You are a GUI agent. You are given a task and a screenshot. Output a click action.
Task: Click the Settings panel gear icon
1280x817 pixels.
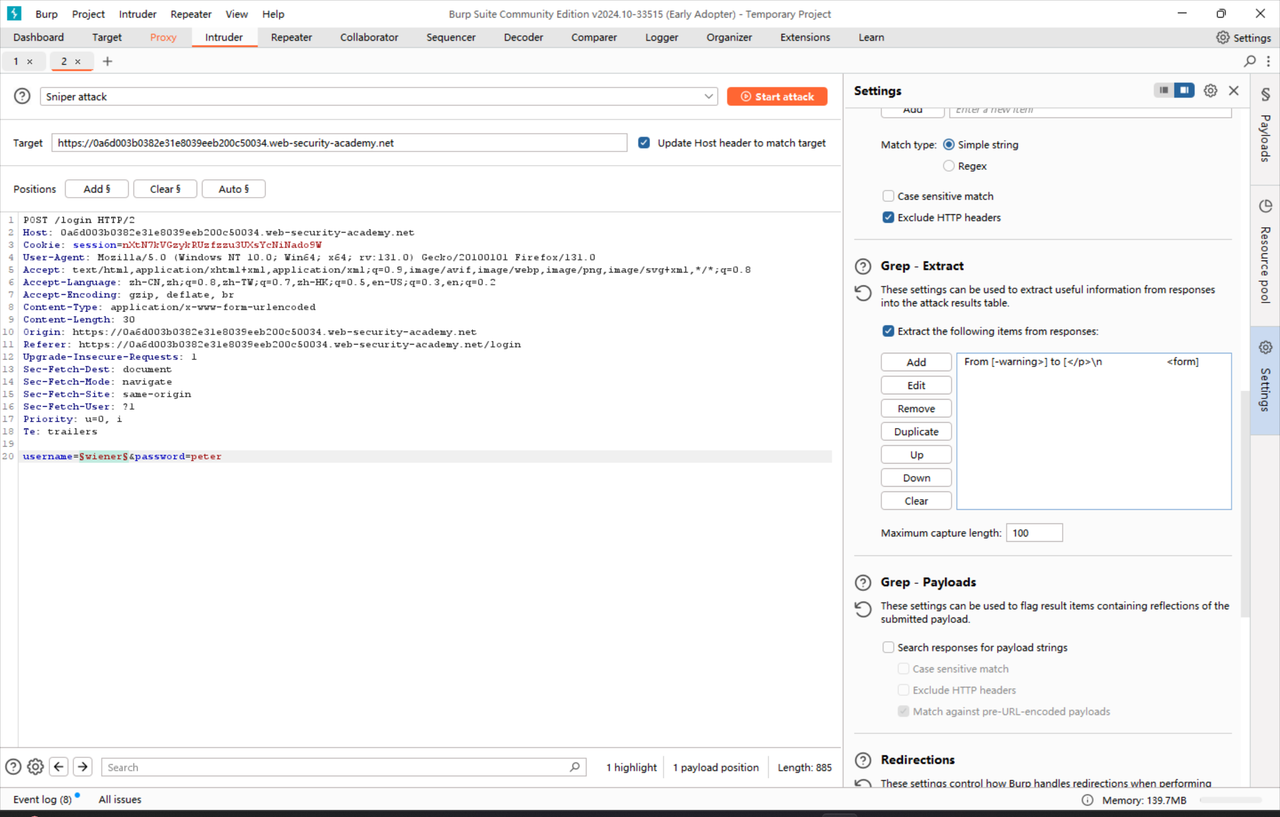coord(1210,90)
